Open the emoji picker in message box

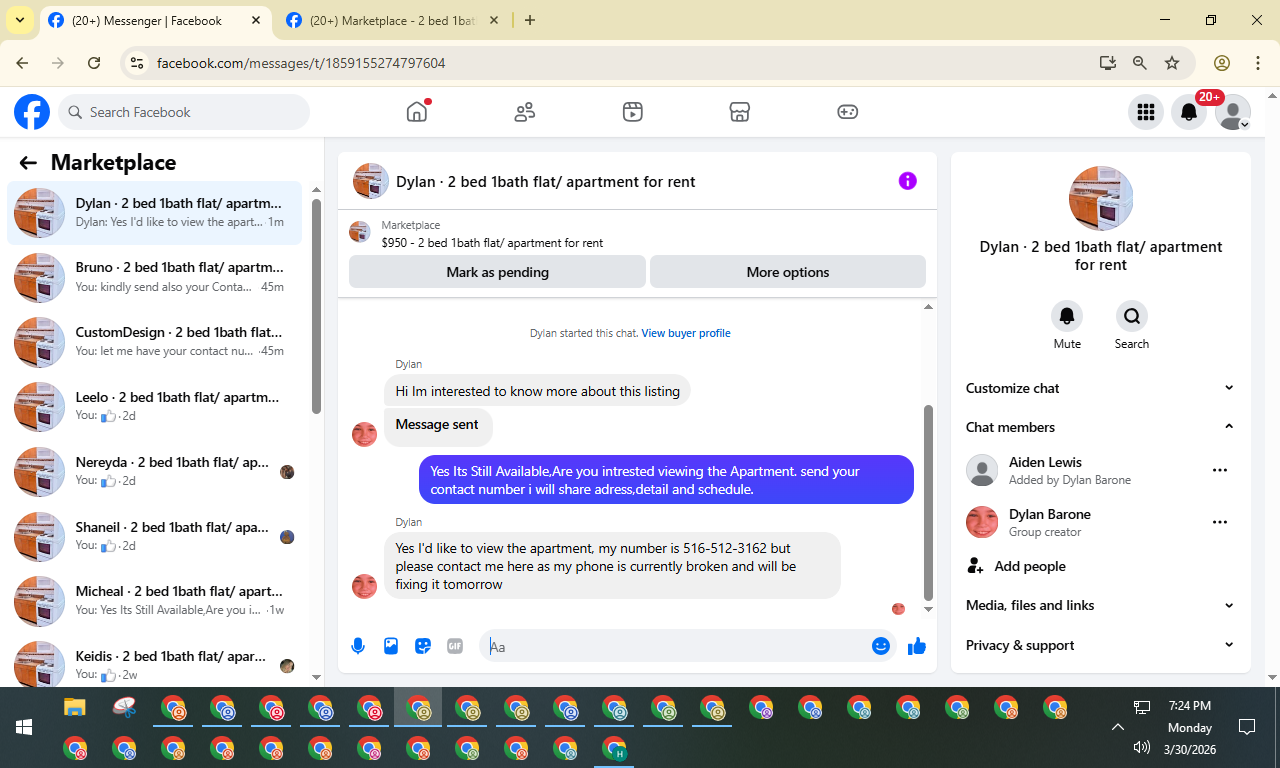881,646
